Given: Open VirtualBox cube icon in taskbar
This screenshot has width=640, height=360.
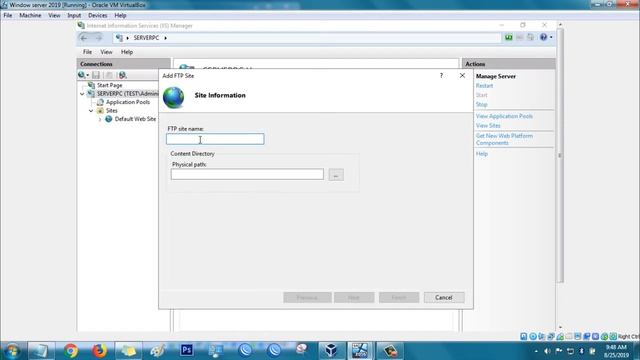Looking at the screenshot, I should click(x=331, y=351).
